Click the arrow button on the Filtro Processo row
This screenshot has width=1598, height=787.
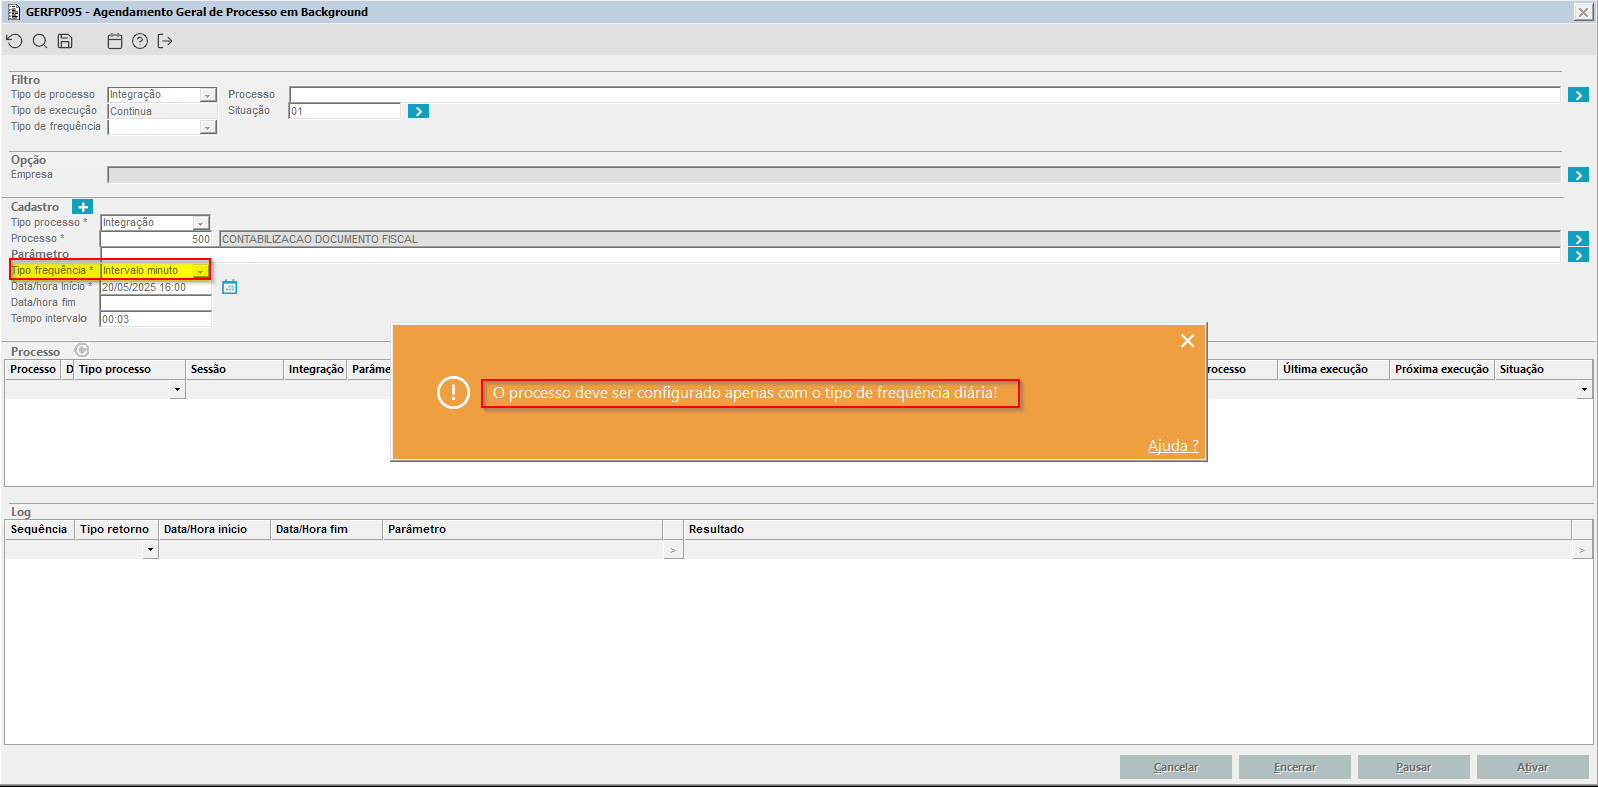point(1578,95)
